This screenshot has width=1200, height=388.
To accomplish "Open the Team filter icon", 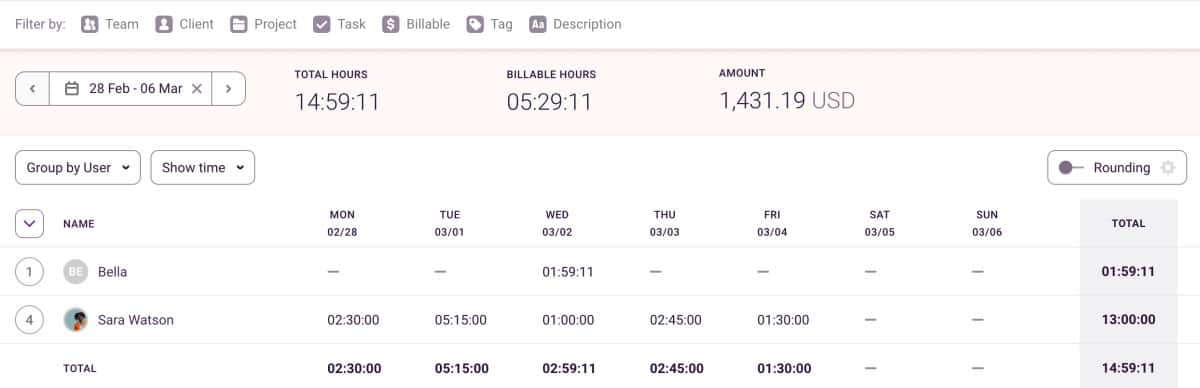I will click(x=90, y=24).
